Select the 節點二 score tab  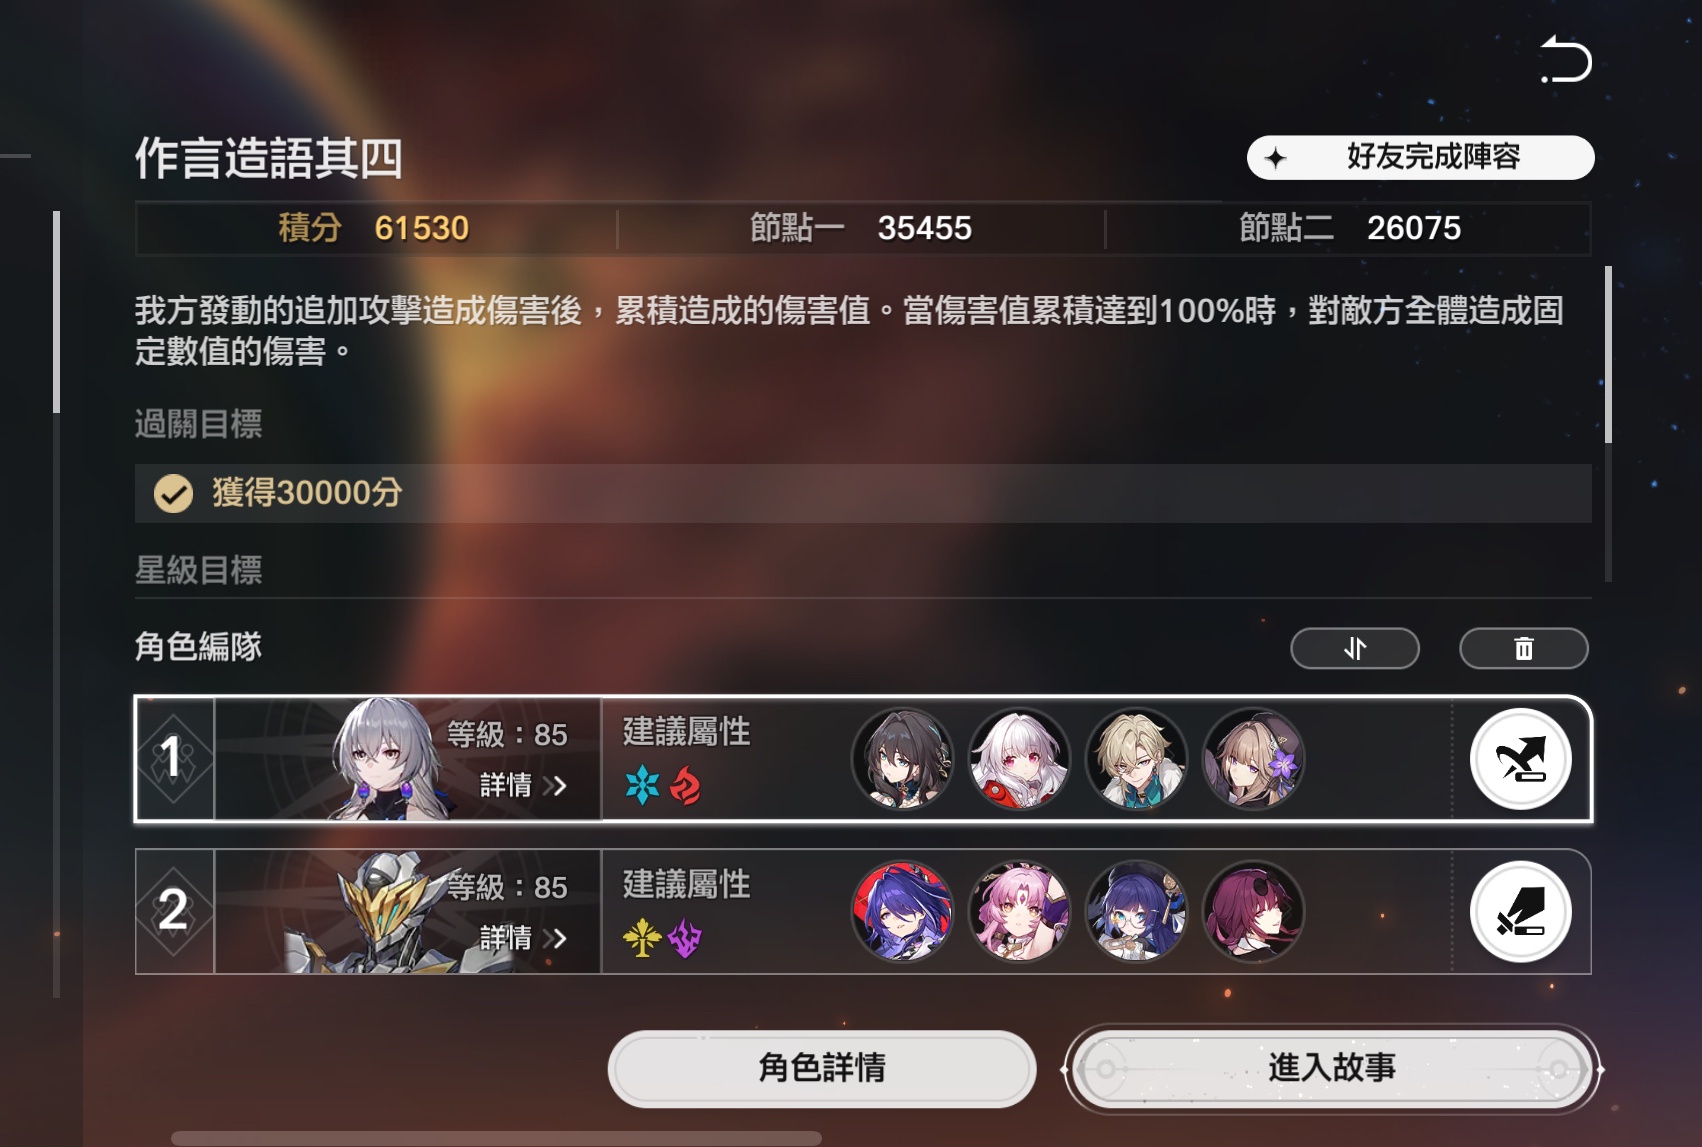(x=1350, y=228)
